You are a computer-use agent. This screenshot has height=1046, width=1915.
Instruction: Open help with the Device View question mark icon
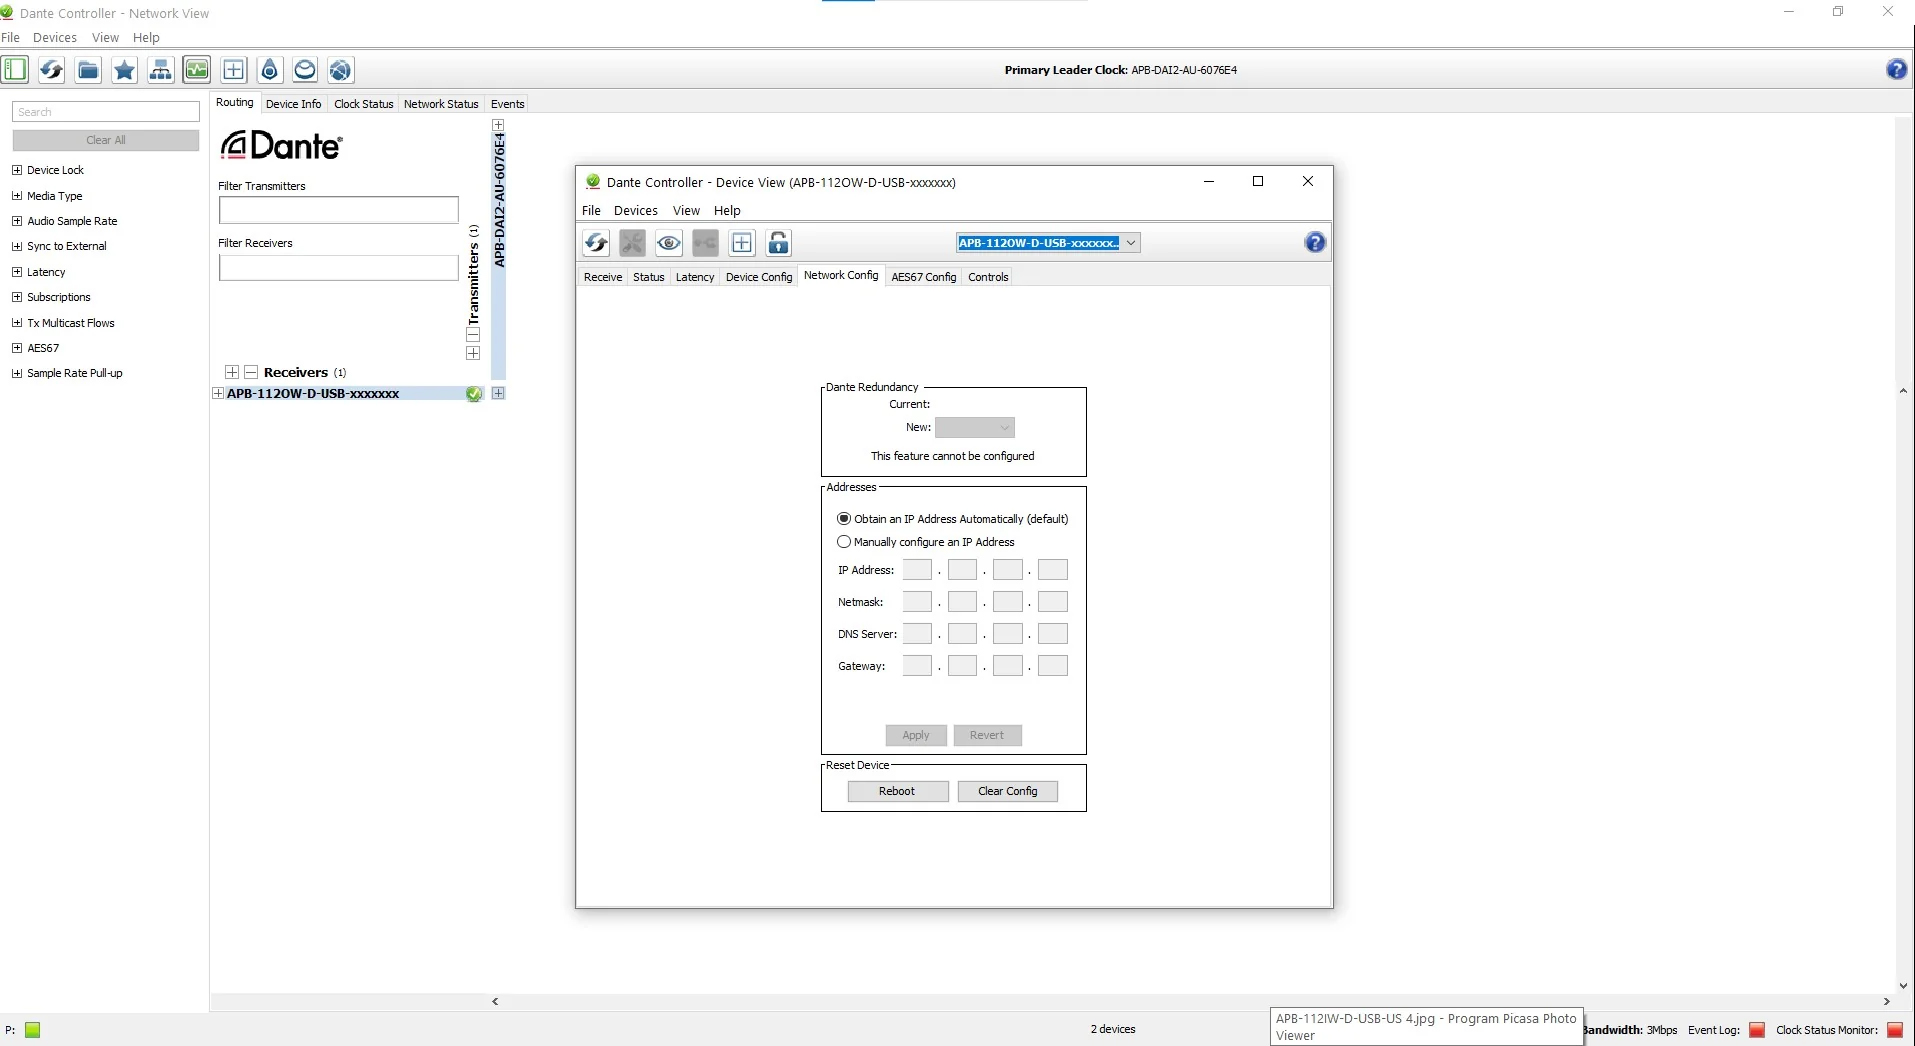1315,242
